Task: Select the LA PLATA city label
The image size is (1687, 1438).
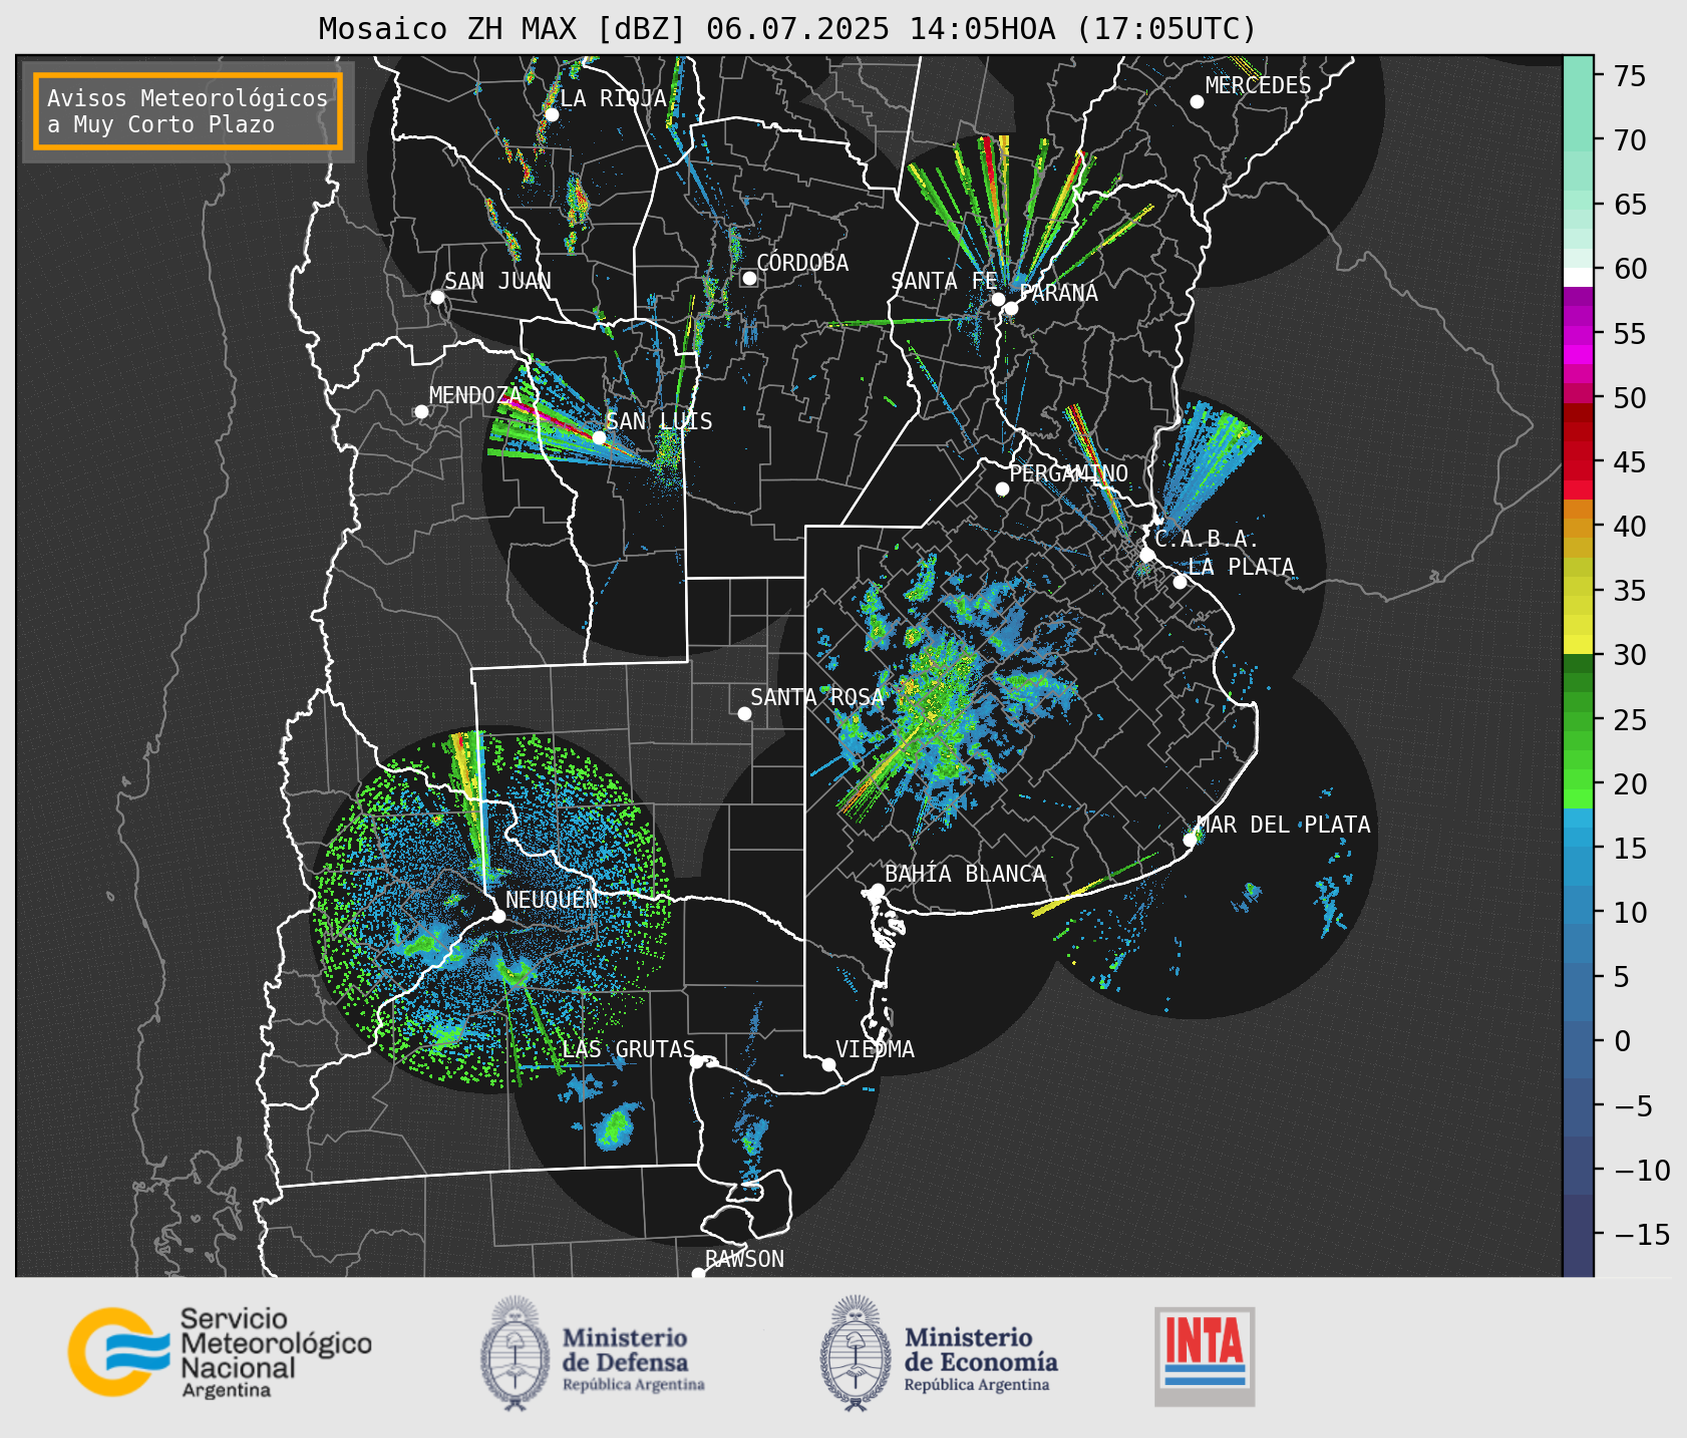Action: (x=1241, y=567)
